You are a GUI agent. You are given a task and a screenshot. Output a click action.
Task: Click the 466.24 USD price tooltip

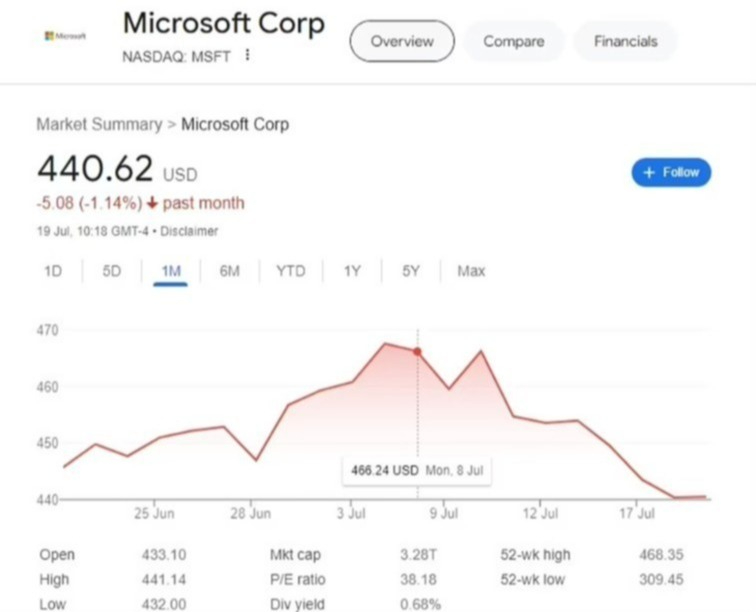click(417, 470)
